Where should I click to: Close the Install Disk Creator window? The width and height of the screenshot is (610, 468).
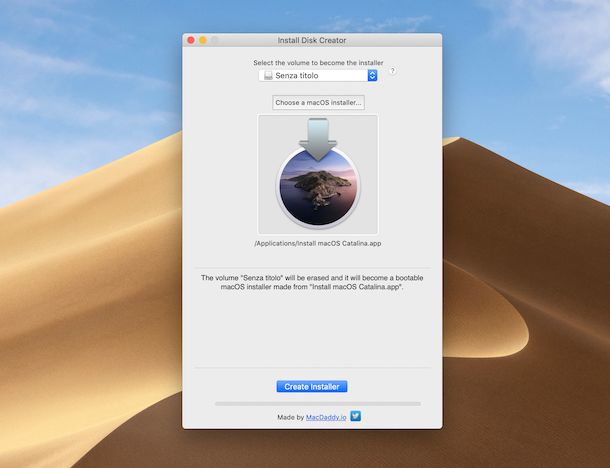[x=191, y=40]
